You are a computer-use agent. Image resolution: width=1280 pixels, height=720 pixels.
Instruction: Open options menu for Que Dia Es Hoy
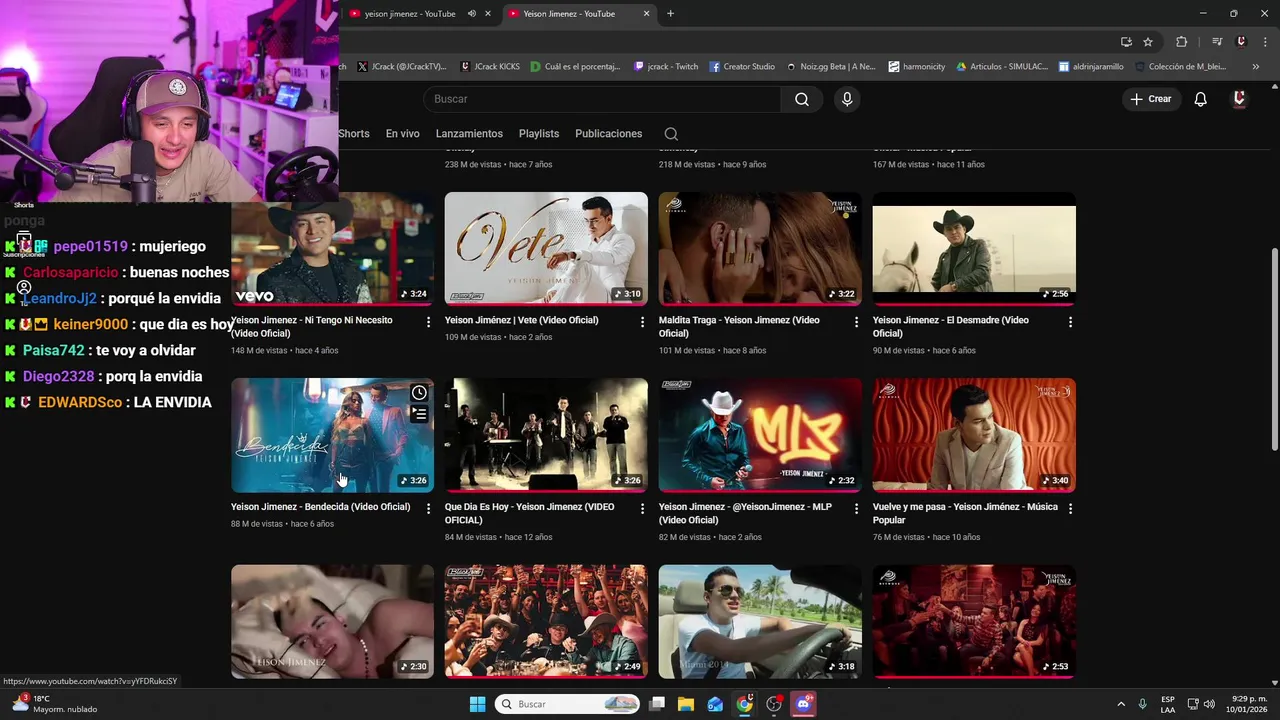click(x=642, y=508)
